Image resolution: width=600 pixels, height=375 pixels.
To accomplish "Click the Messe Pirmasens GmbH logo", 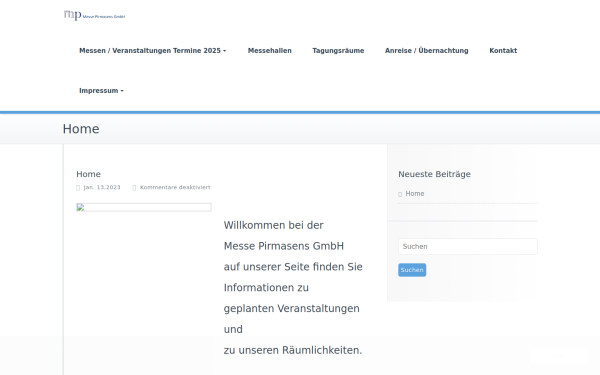I will (x=95, y=15).
